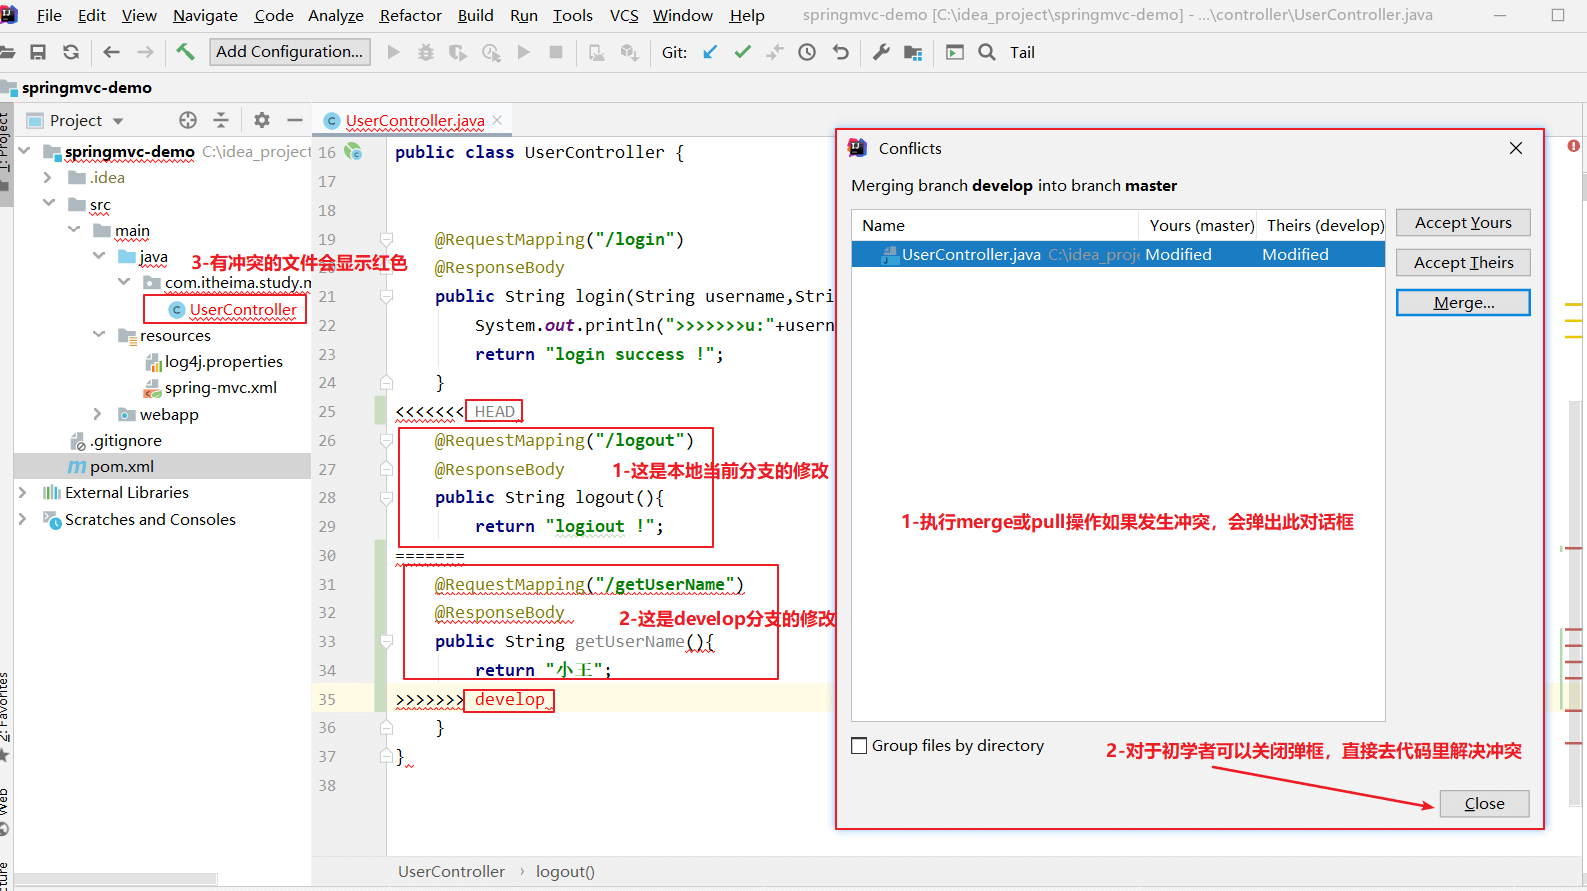Image resolution: width=1587 pixels, height=891 pixels.
Task: Click the Accept Yours button
Action: pyautogui.click(x=1463, y=223)
